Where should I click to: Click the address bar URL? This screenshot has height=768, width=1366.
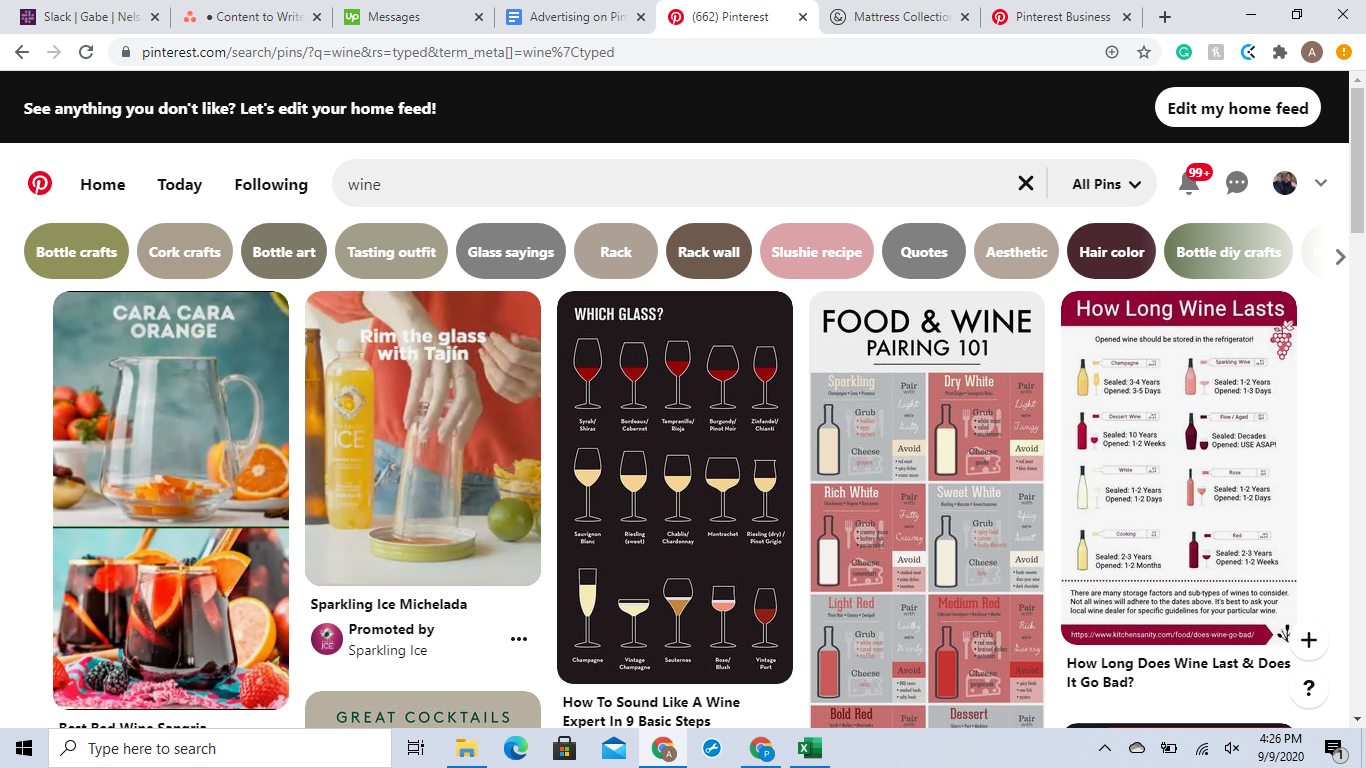click(x=378, y=52)
